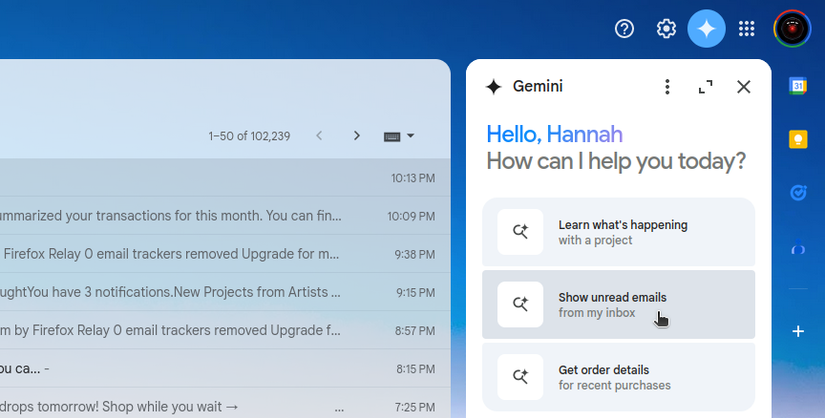
Task: Close the Gemini side panel
Action: click(x=743, y=87)
